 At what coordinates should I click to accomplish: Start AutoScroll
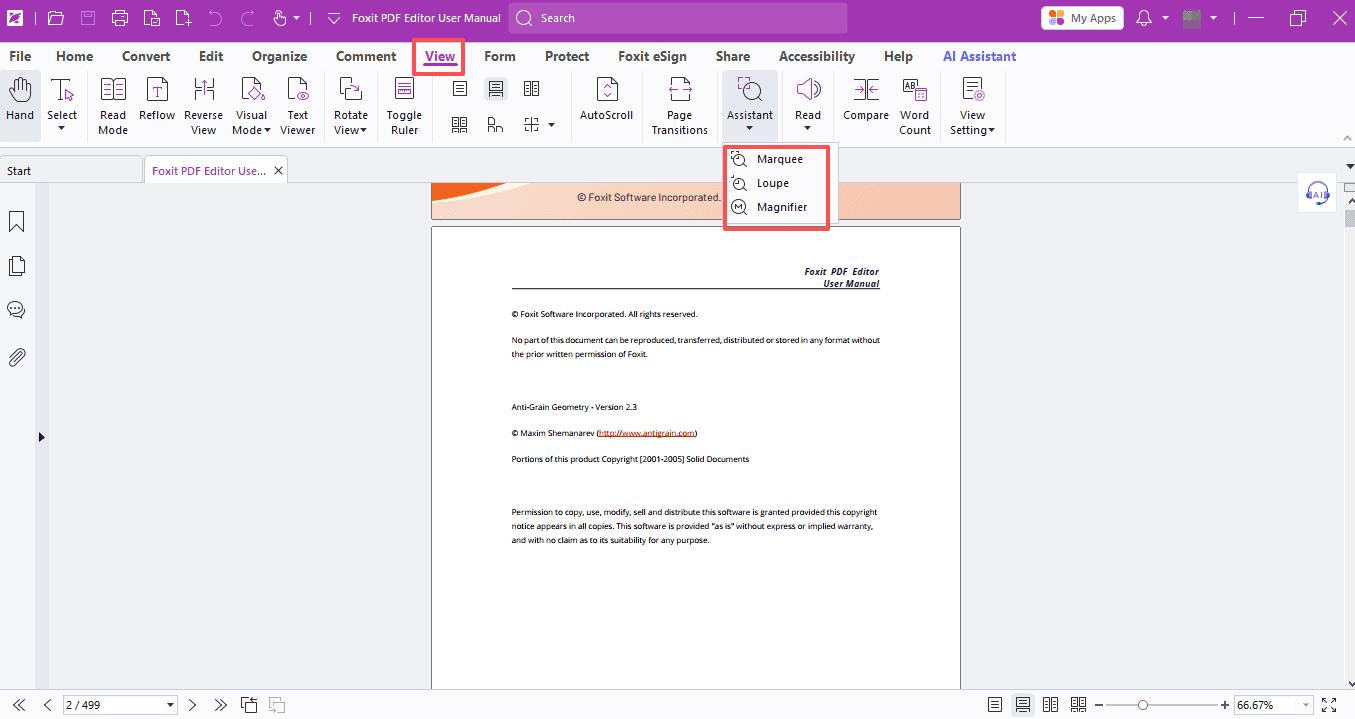click(606, 100)
